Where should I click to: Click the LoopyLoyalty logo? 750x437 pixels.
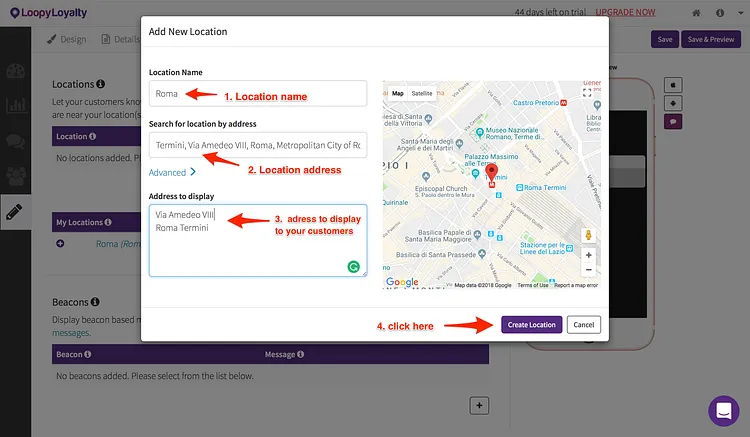click(x=48, y=13)
